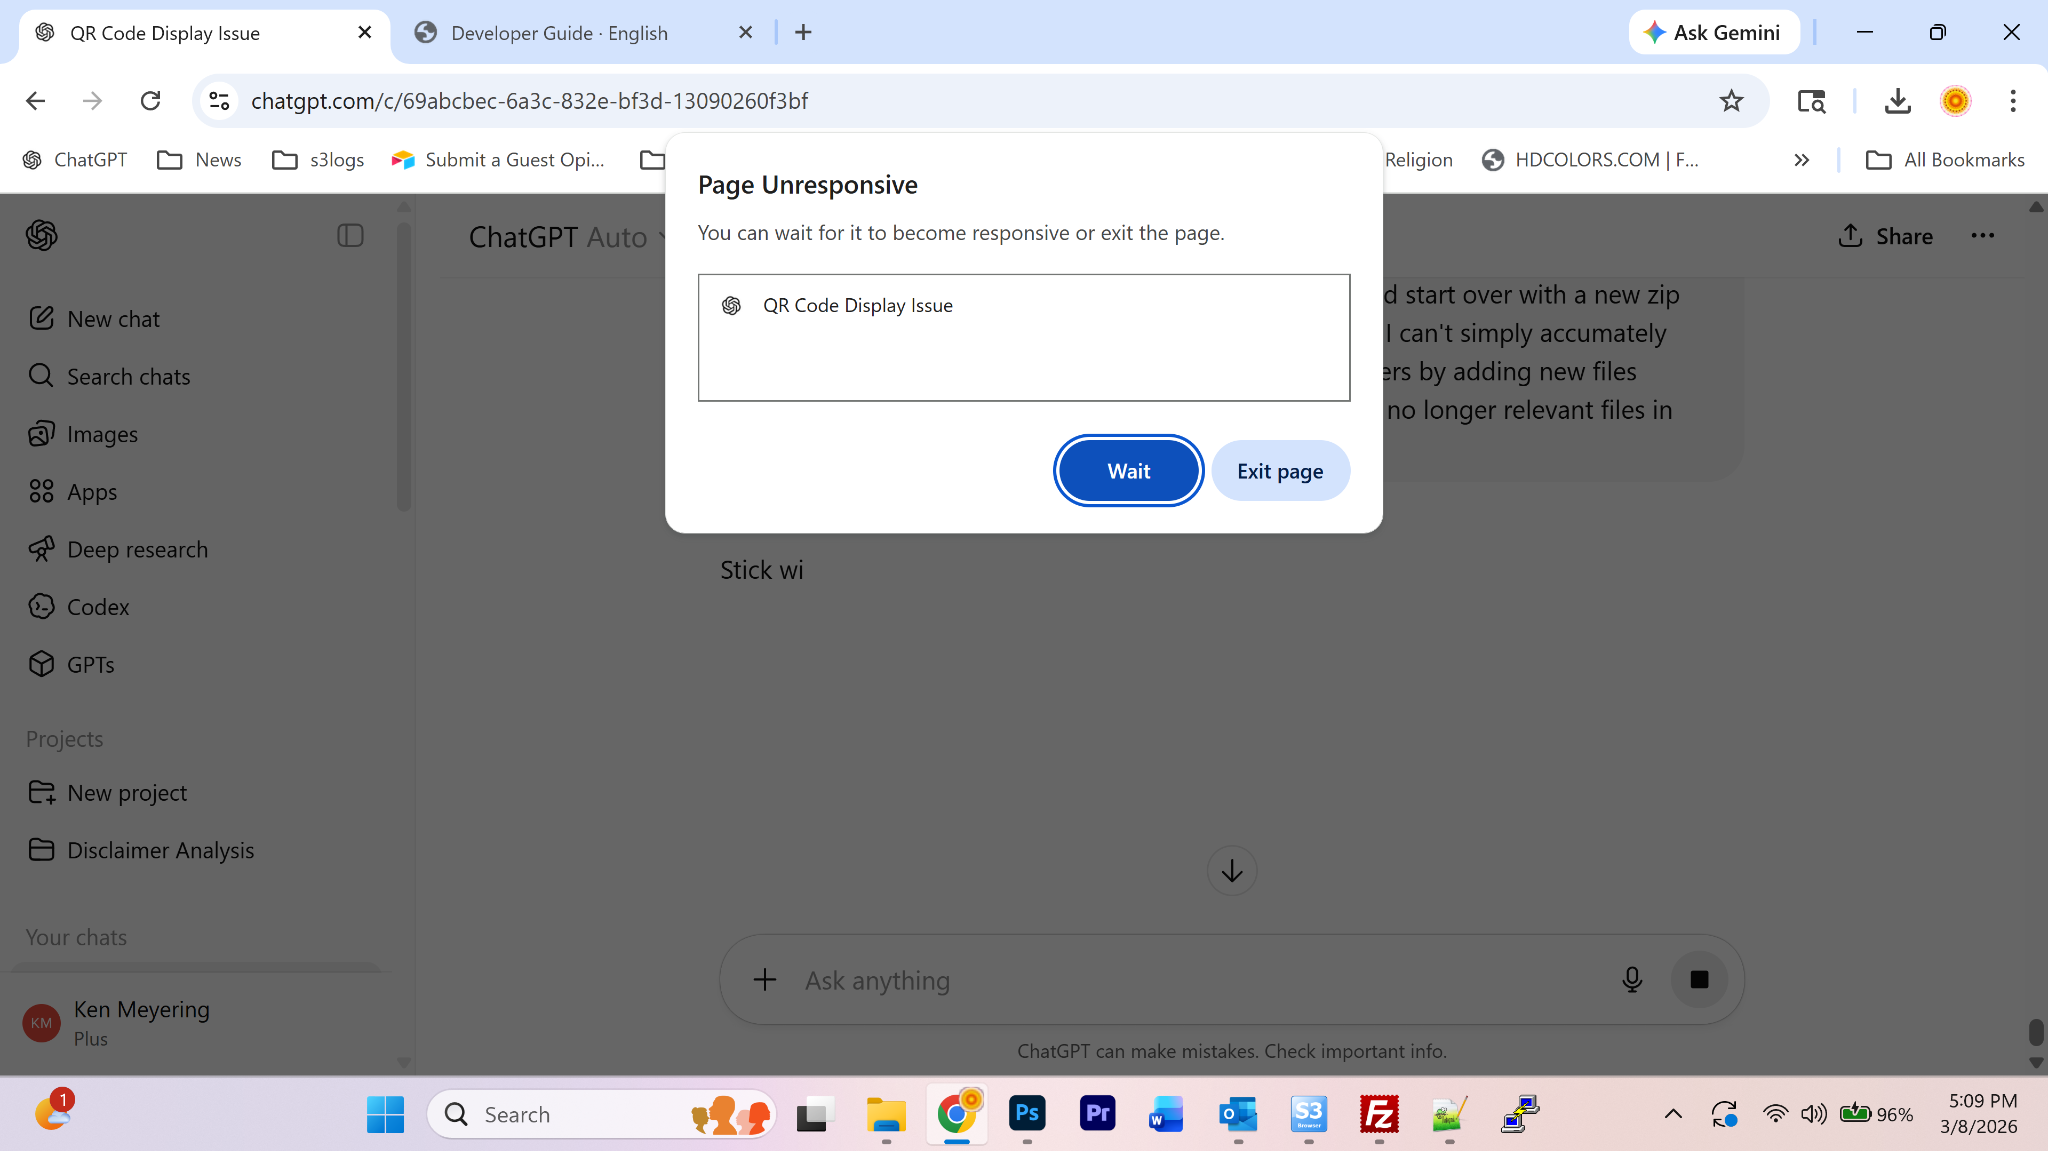
Task: Go back to the previous page
Action: pyautogui.click(x=36, y=101)
